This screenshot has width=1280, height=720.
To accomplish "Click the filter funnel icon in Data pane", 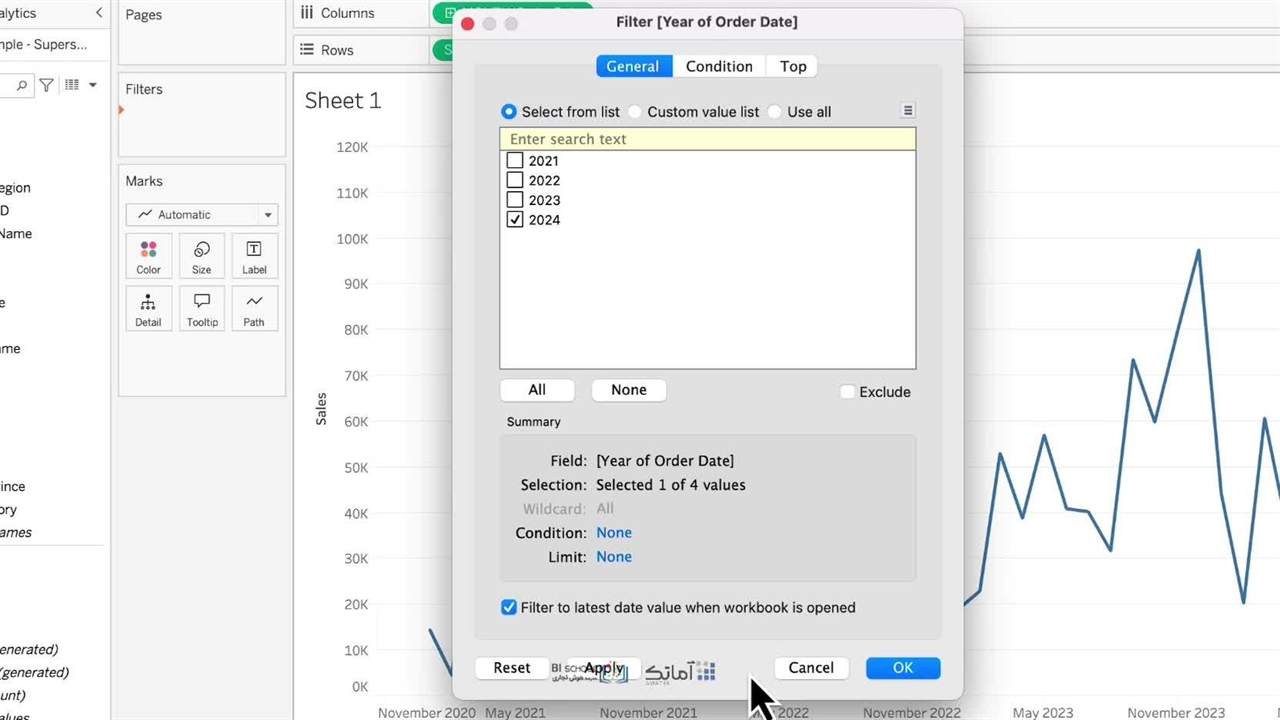I will pyautogui.click(x=46, y=86).
